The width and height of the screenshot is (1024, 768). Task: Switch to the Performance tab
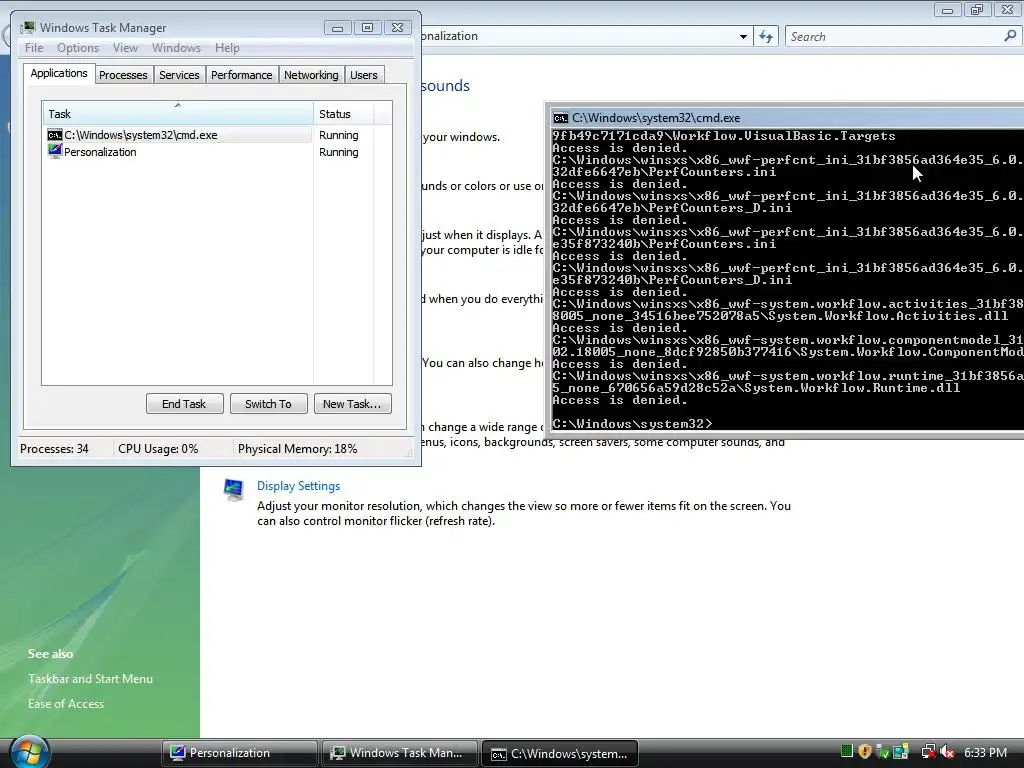click(x=242, y=75)
